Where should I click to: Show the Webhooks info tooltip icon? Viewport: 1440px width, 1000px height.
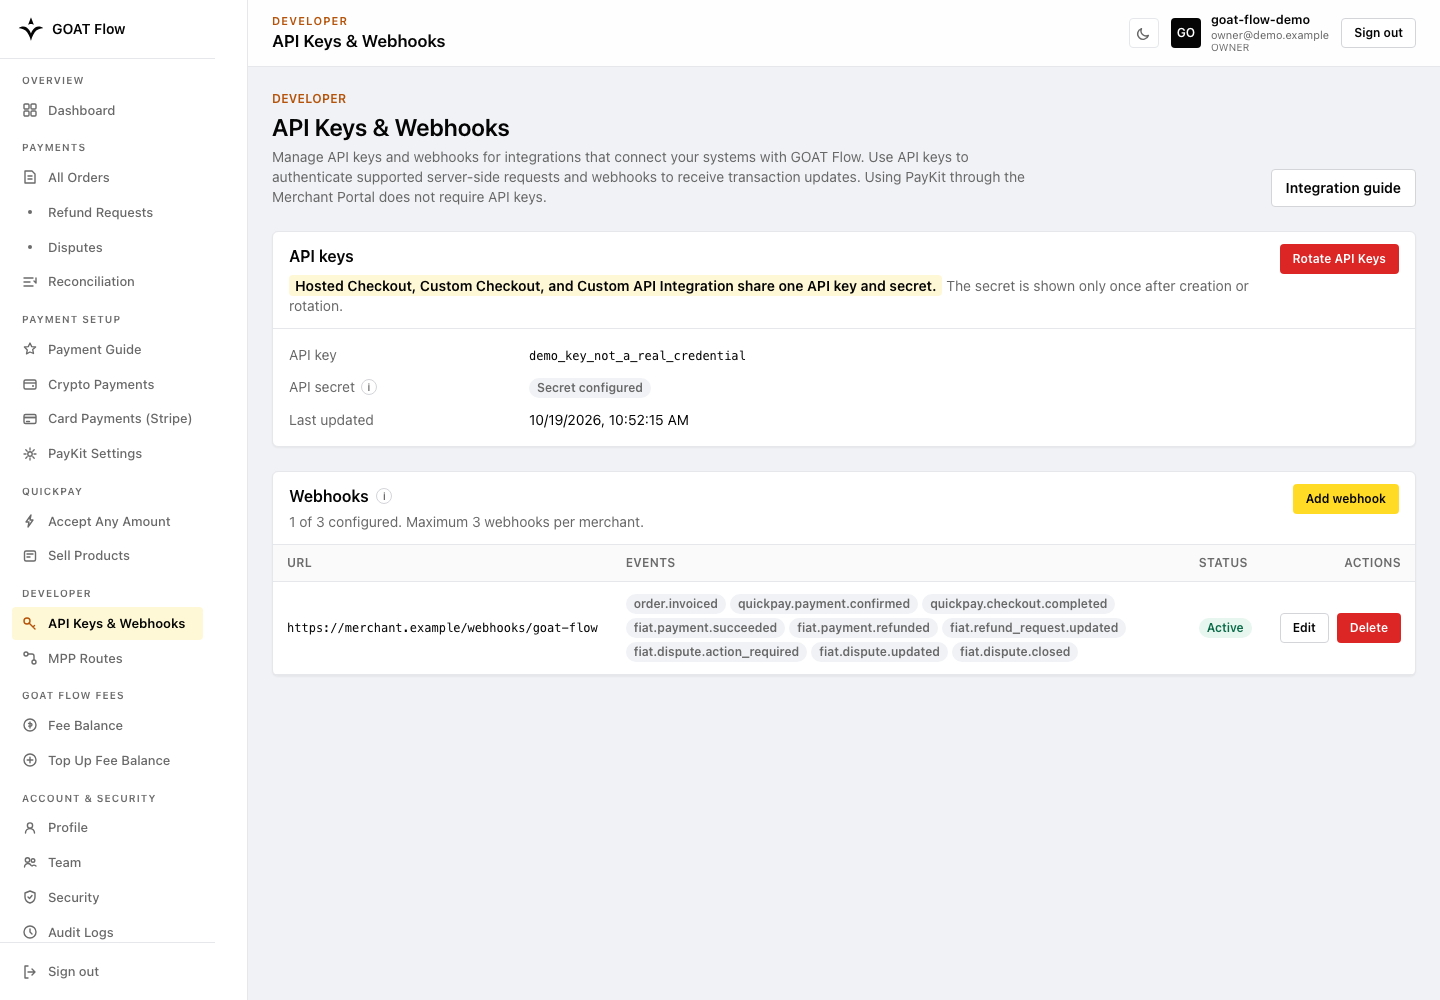[x=384, y=496]
